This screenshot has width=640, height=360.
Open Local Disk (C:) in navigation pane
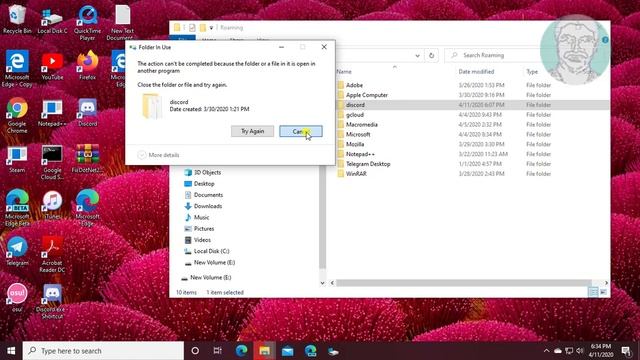207,251
